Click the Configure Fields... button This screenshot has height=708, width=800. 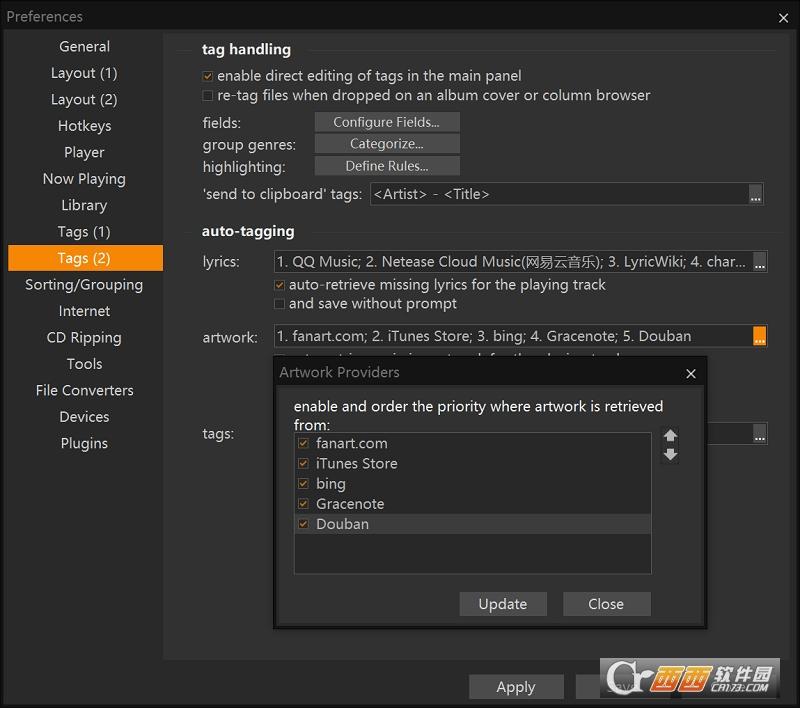point(387,122)
